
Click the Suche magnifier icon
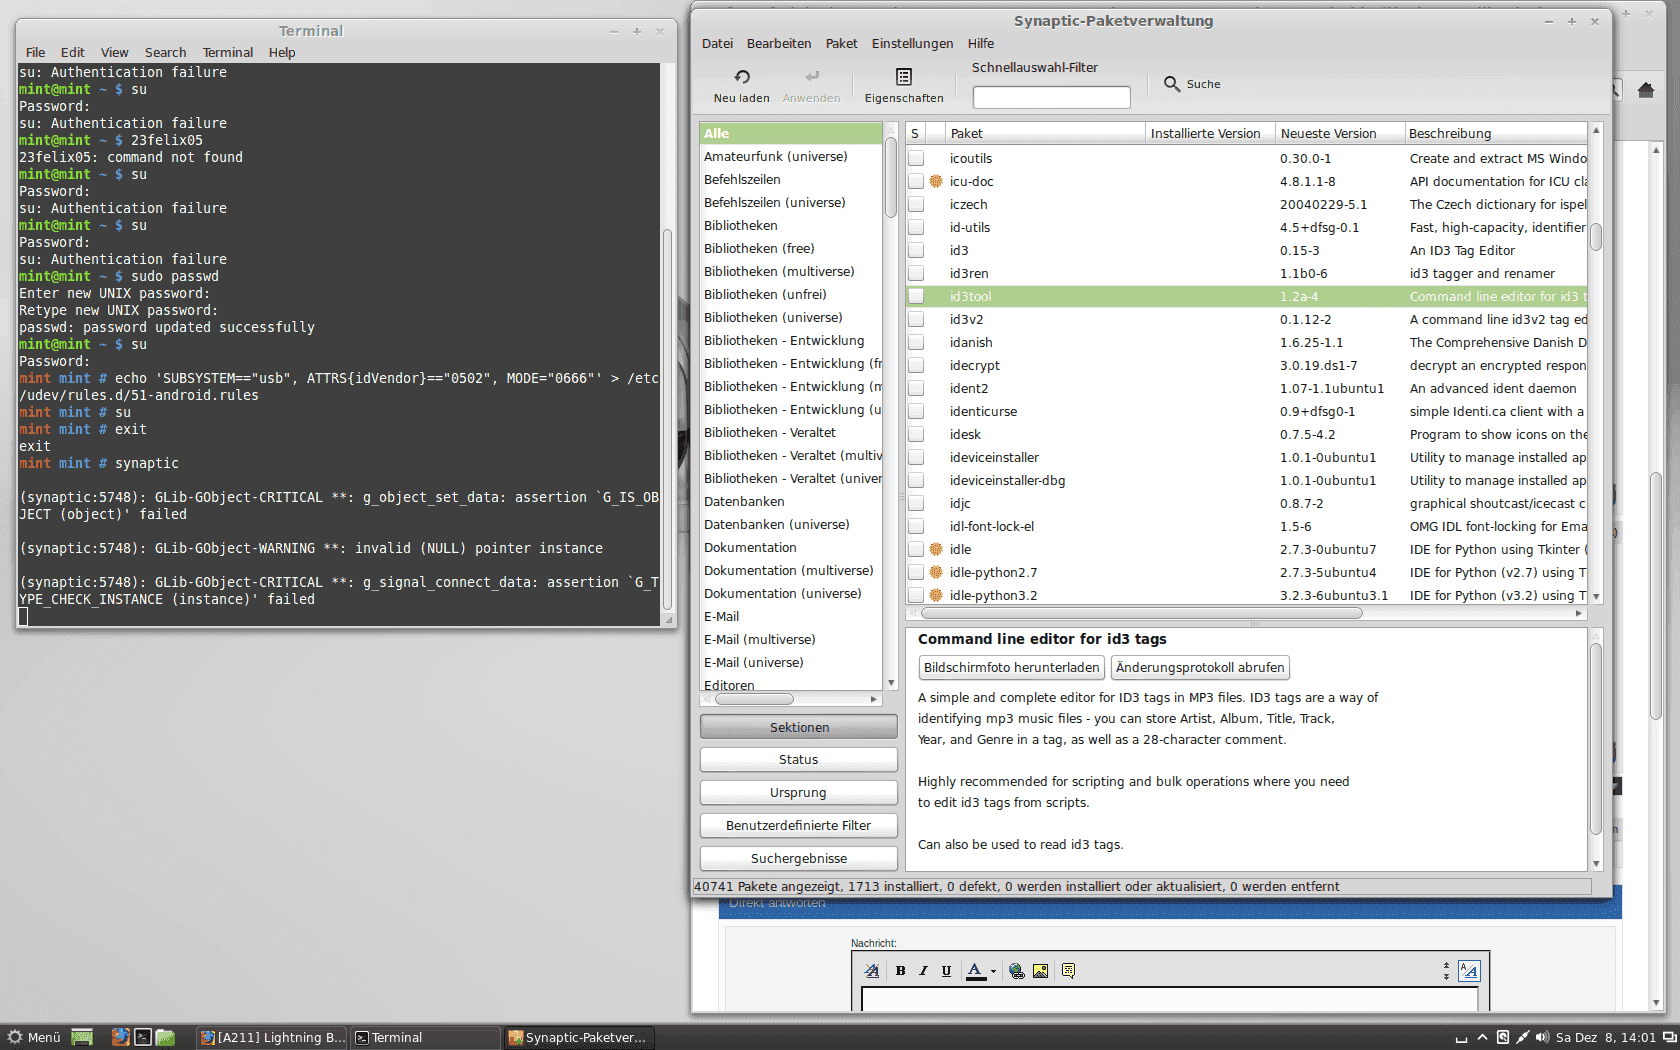1172,84
